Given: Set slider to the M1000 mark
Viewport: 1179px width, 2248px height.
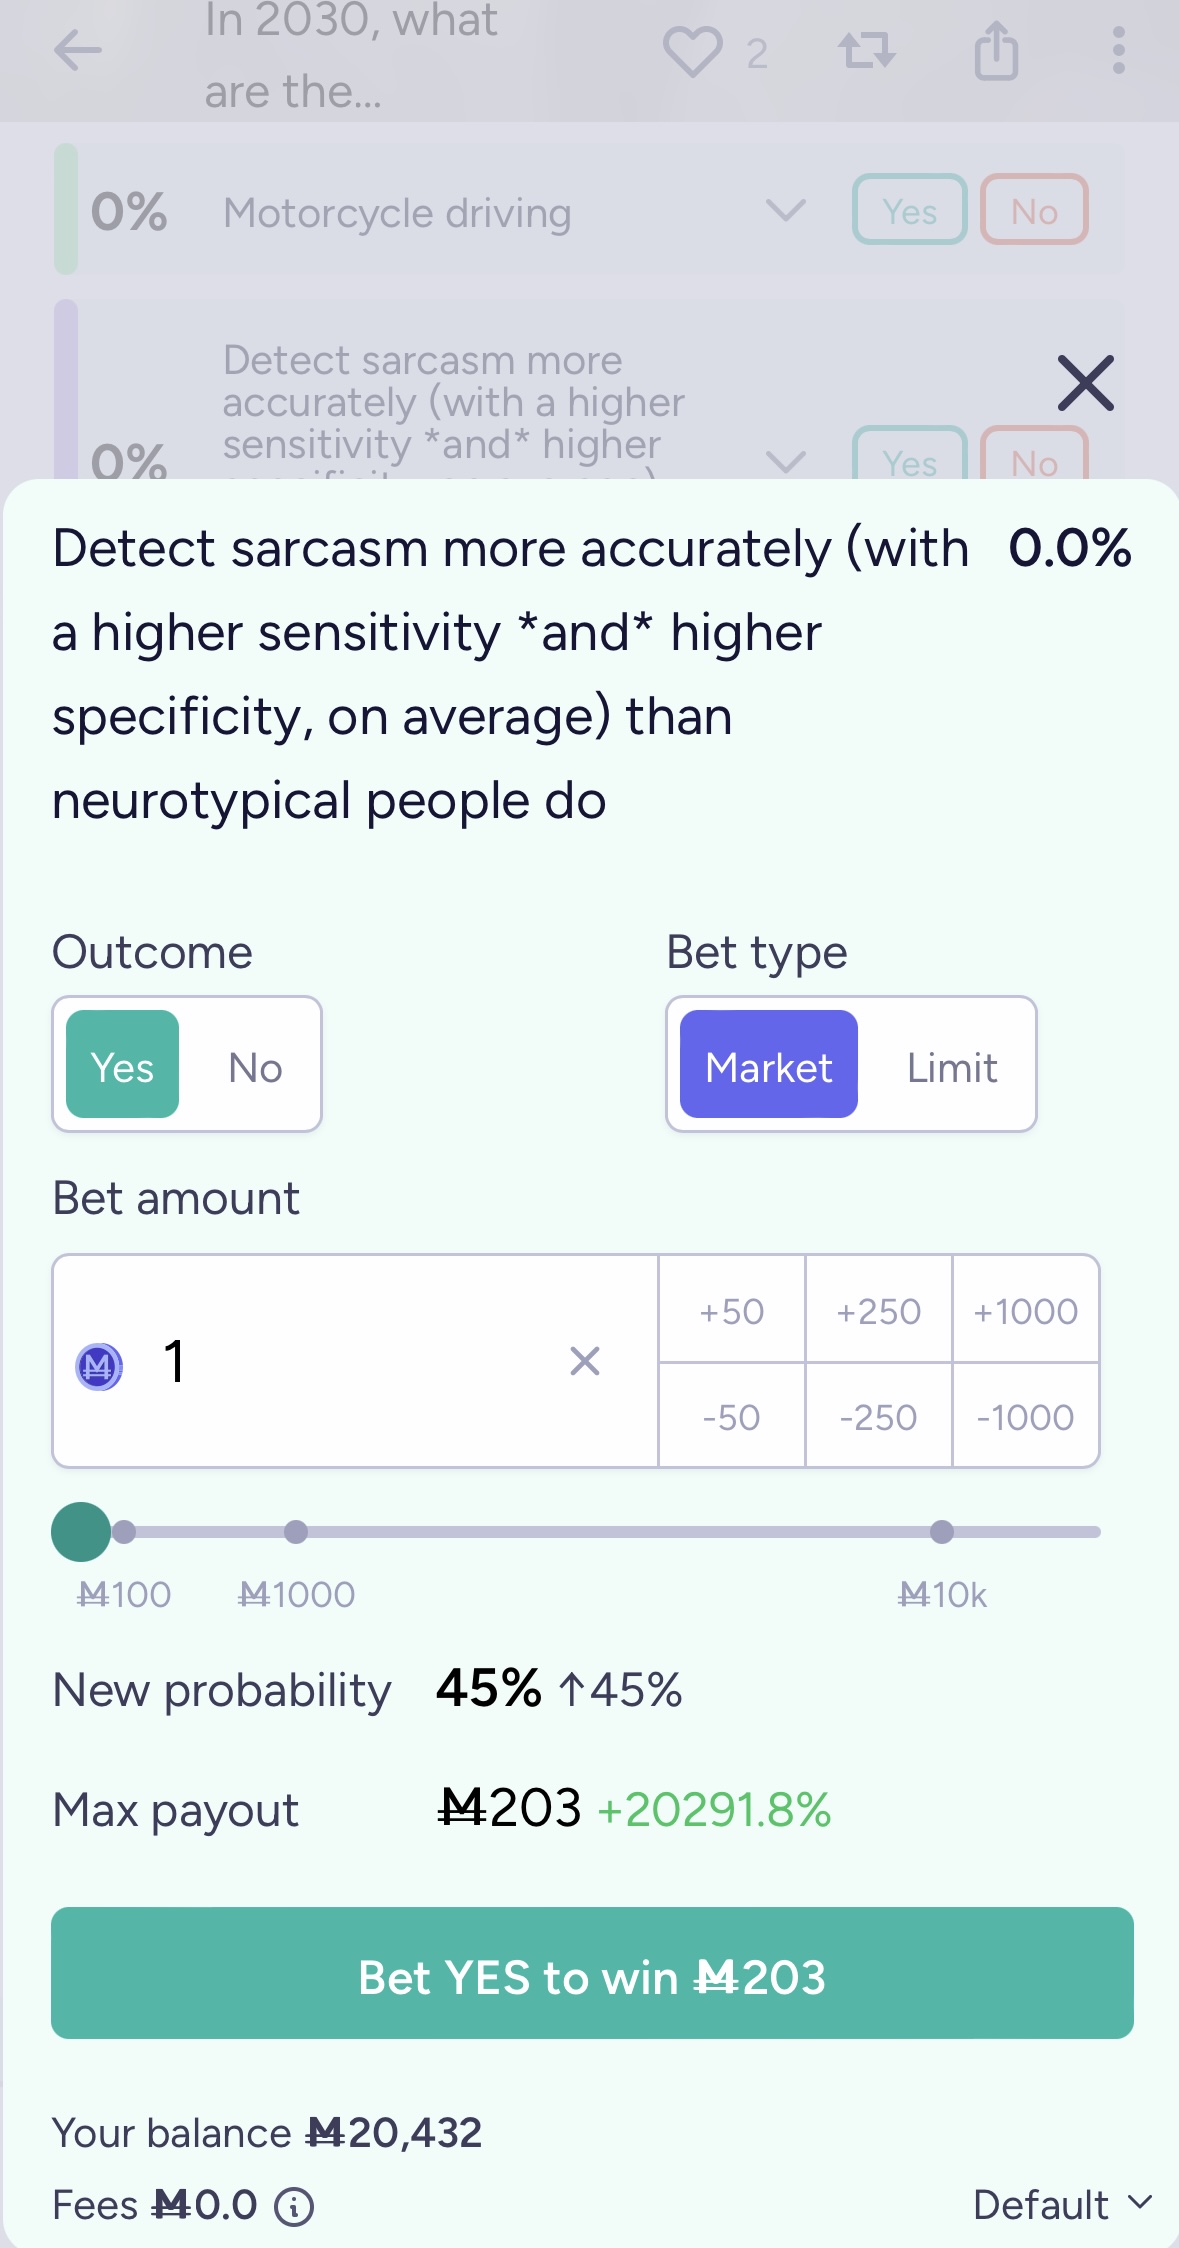Looking at the screenshot, I should click(296, 1532).
